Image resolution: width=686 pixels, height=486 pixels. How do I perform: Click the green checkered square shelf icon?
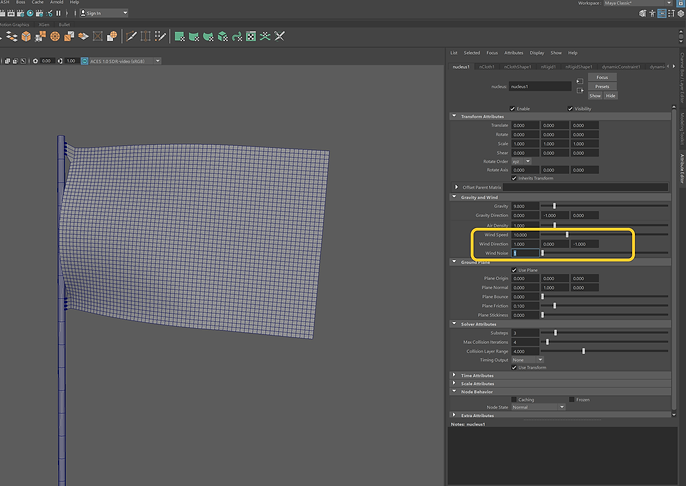click(x=251, y=37)
